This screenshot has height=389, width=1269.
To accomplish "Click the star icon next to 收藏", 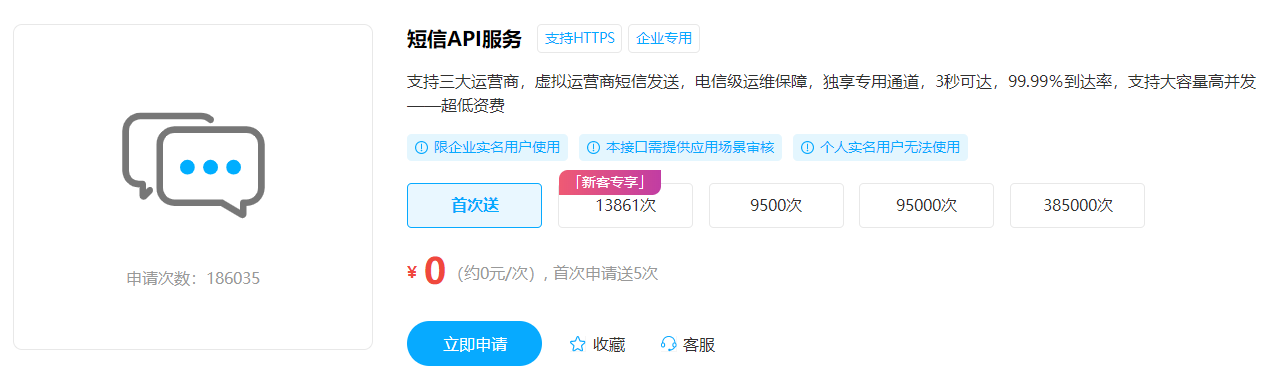I will coord(577,344).
